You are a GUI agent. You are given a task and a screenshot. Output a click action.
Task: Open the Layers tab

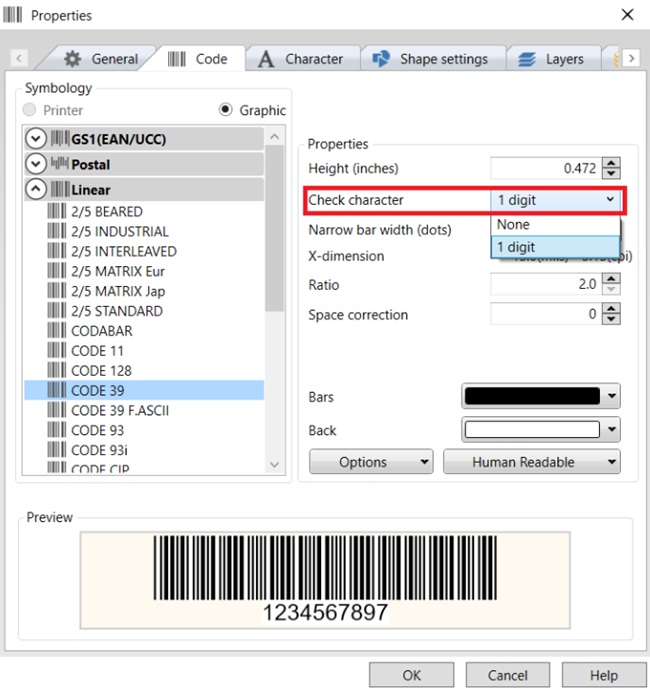[552, 59]
